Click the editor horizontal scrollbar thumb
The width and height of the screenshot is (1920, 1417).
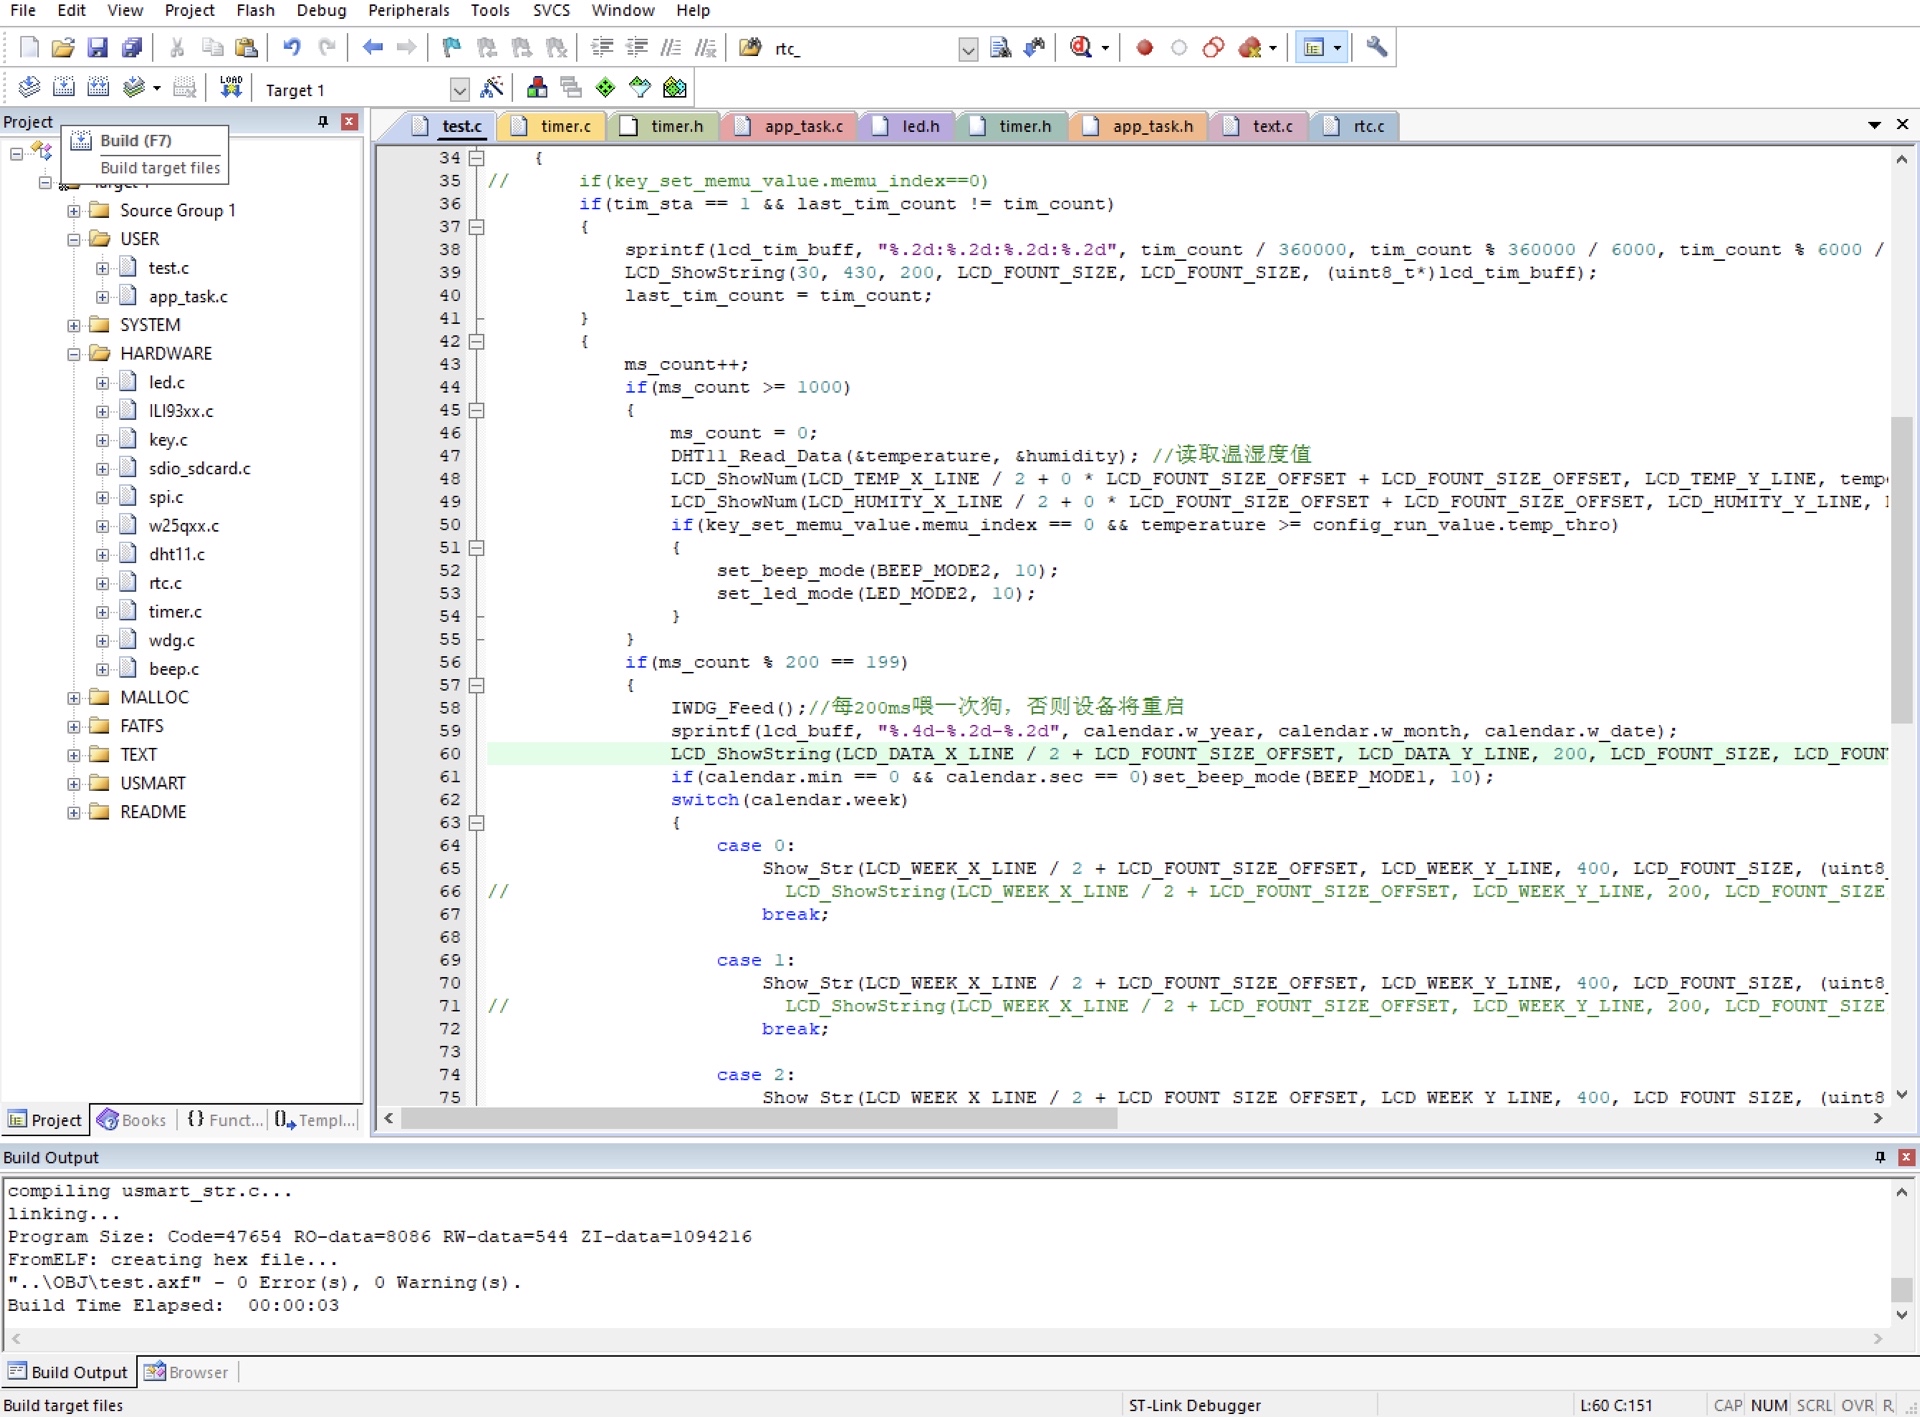[760, 1119]
